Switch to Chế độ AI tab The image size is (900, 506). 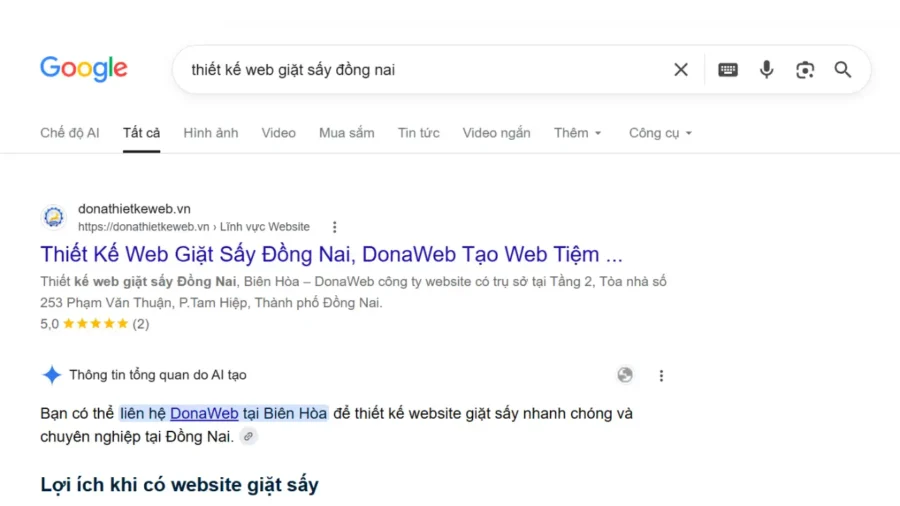[x=69, y=133]
